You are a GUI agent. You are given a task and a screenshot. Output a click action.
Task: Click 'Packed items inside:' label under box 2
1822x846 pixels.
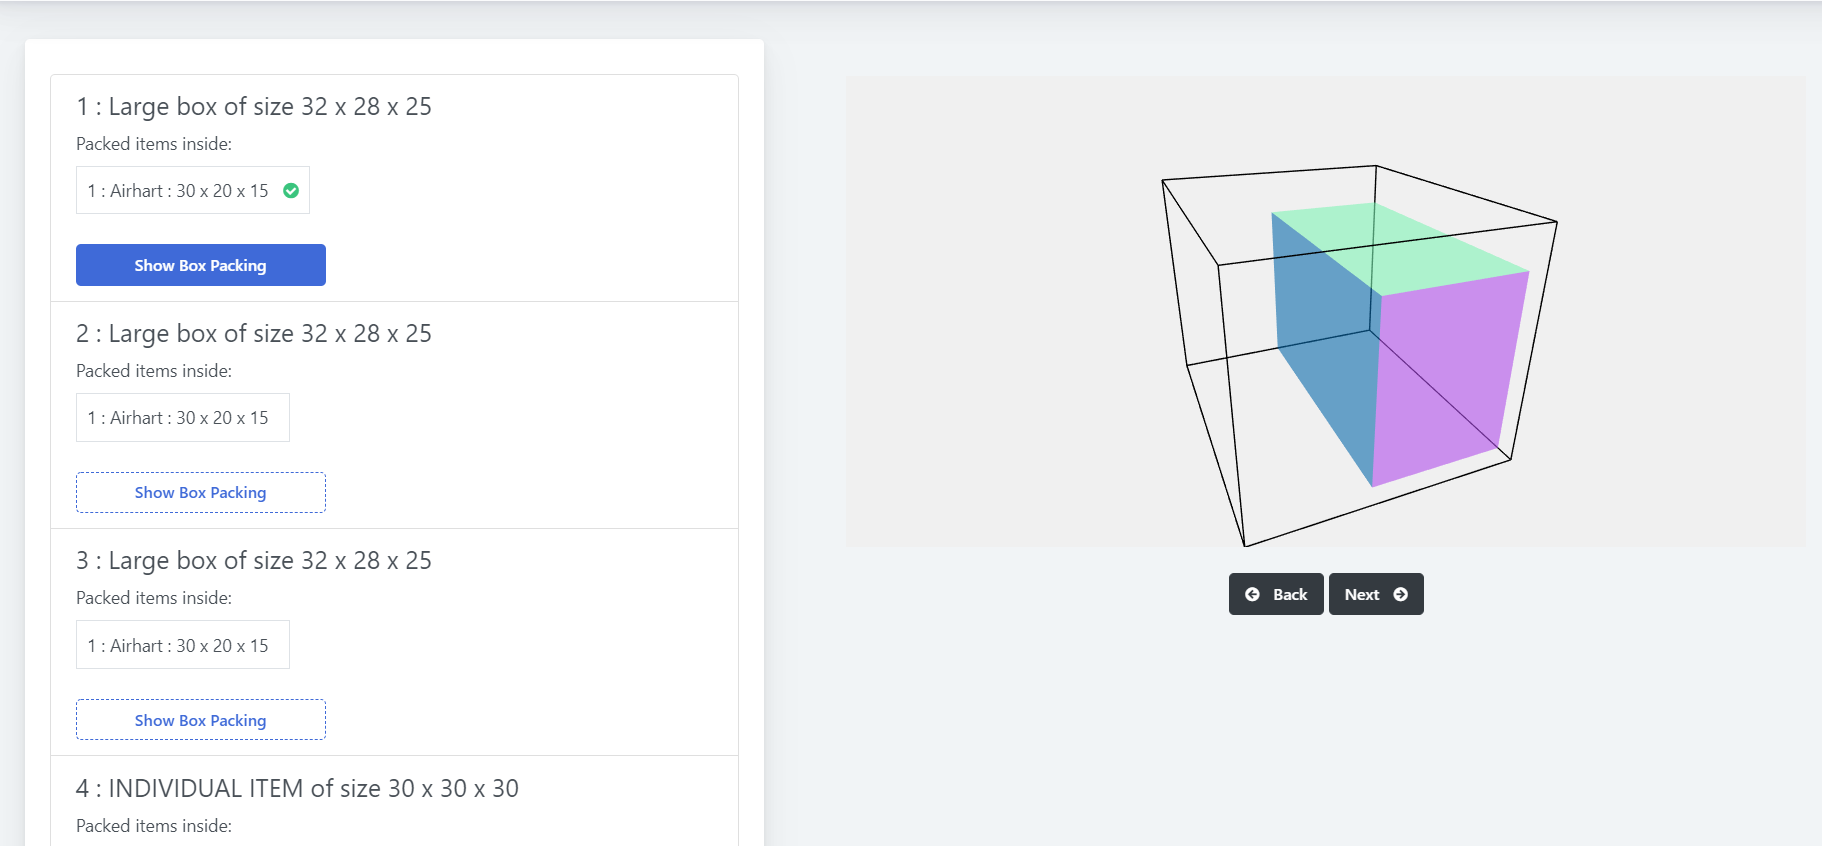pyautogui.click(x=154, y=371)
